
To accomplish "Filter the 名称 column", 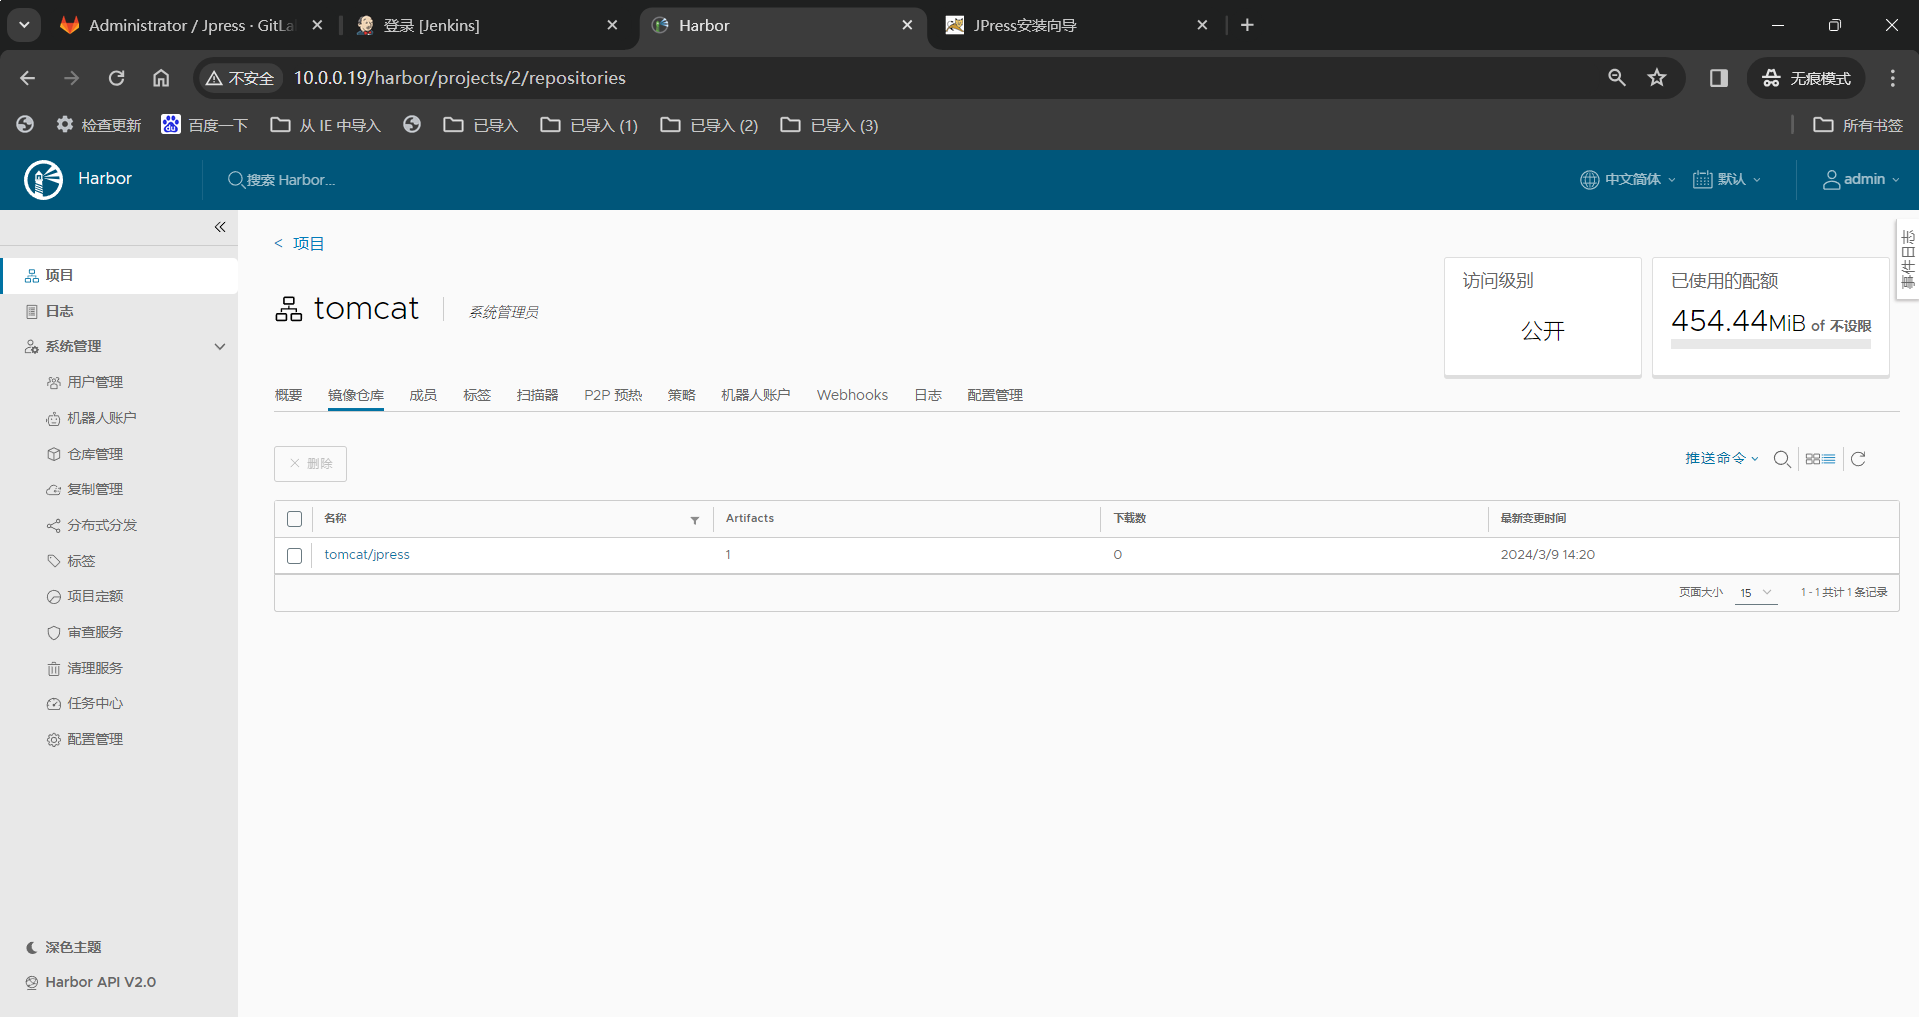I will point(695,520).
